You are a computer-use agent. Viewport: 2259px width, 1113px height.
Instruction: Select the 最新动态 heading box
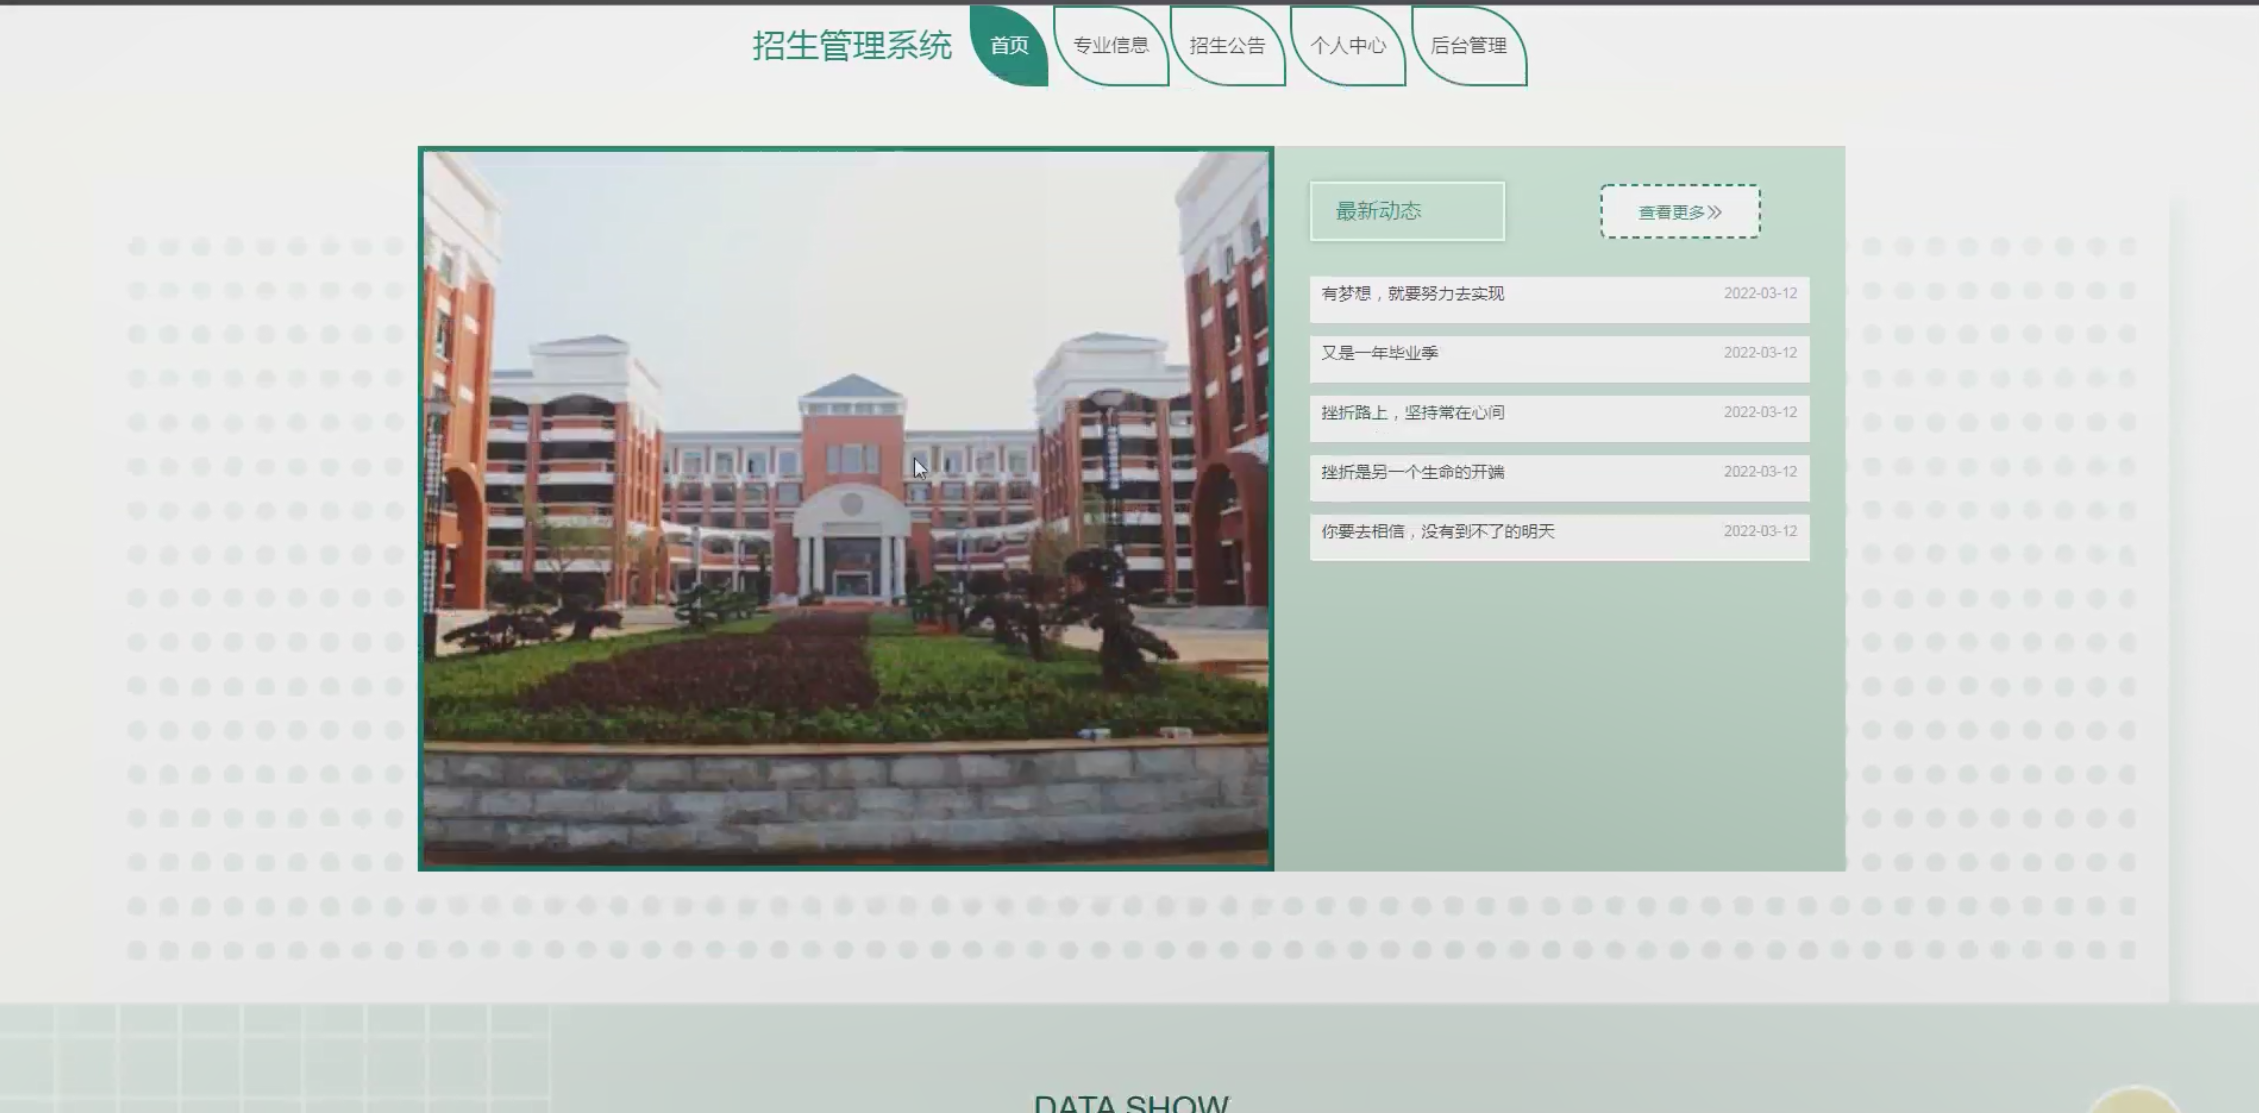(1406, 211)
